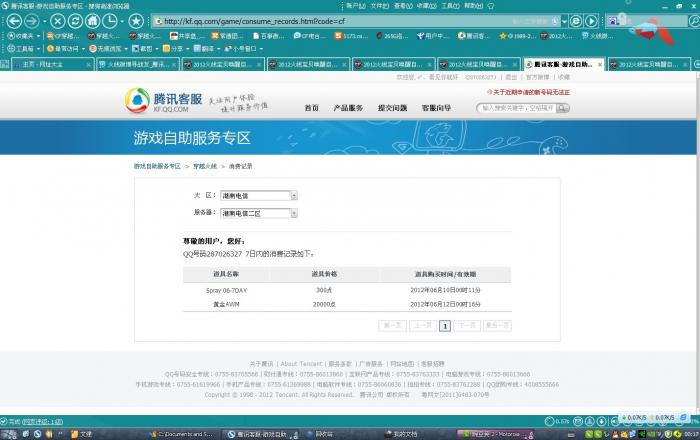
Task: Open the red account notice link
Action: pyautogui.click(x=528, y=92)
